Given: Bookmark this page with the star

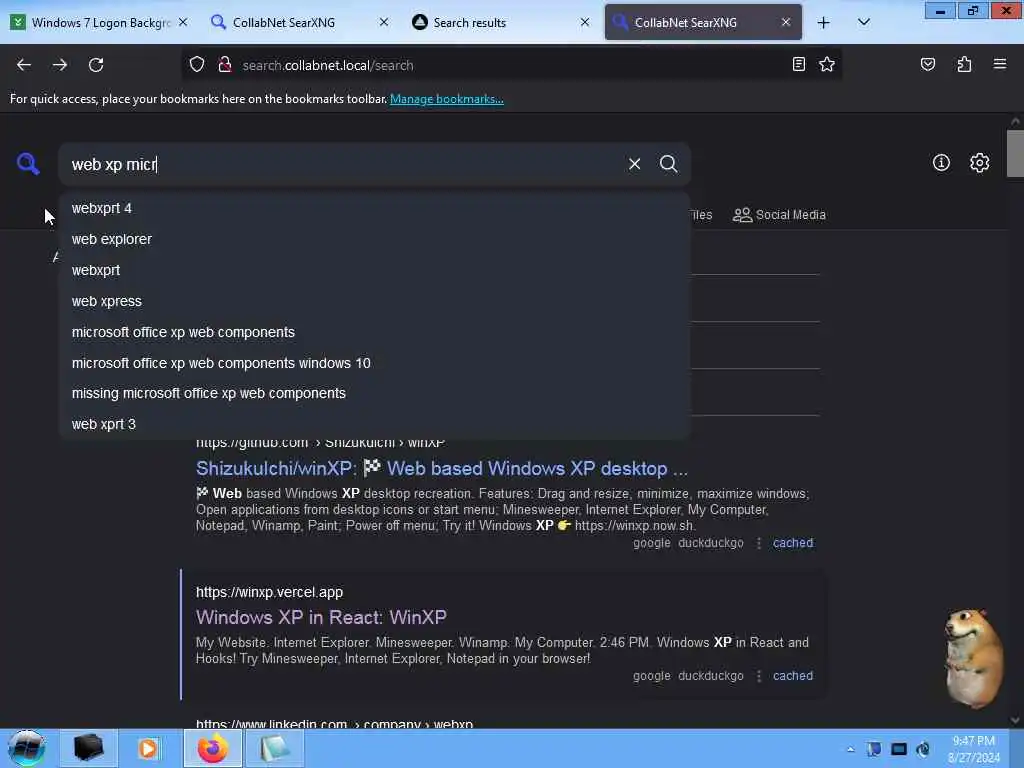Looking at the screenshot, I should tap(827, 64).
